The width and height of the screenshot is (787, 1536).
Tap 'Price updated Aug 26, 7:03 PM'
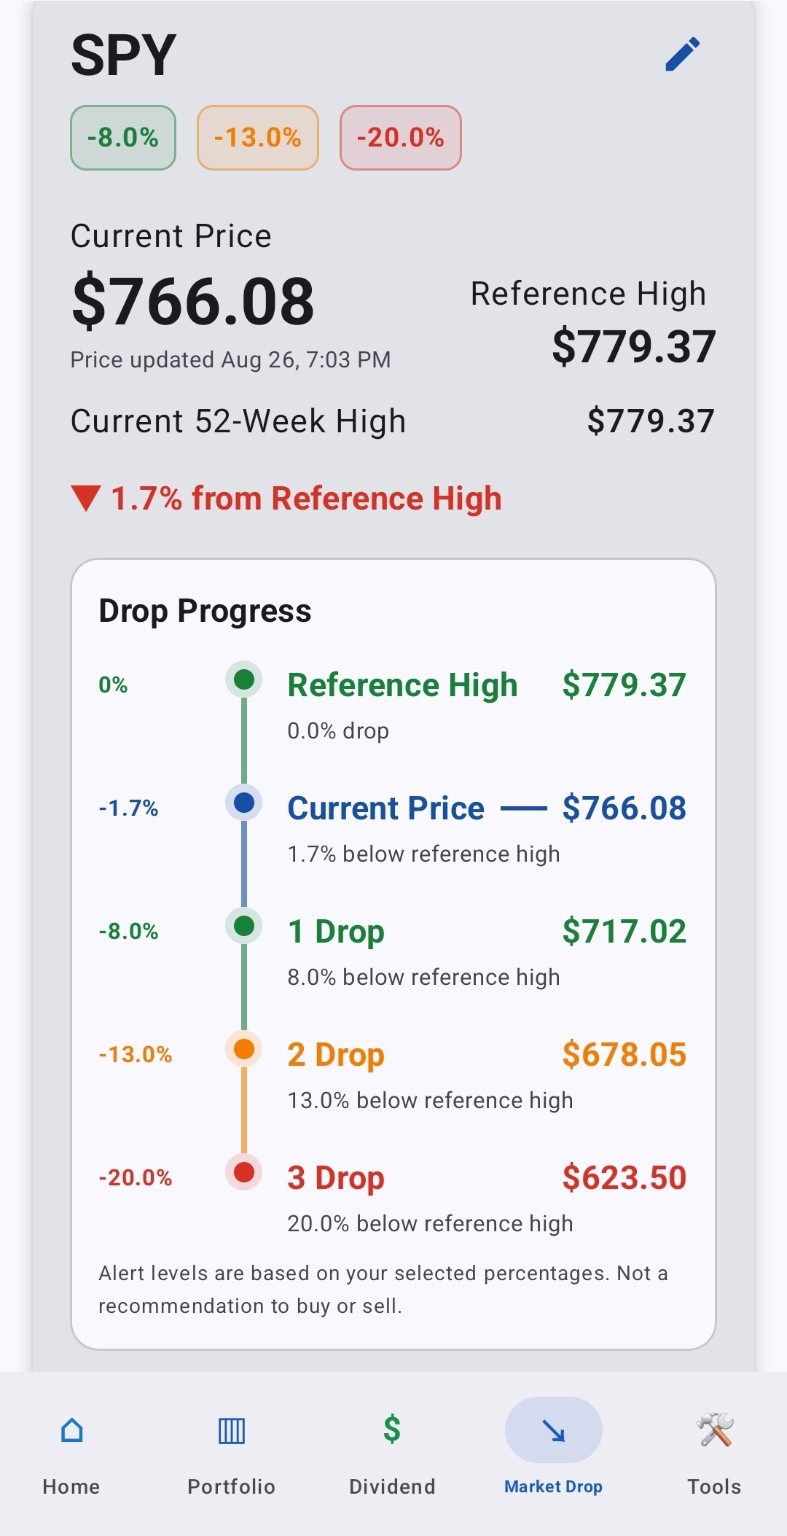tap(230, 359)
